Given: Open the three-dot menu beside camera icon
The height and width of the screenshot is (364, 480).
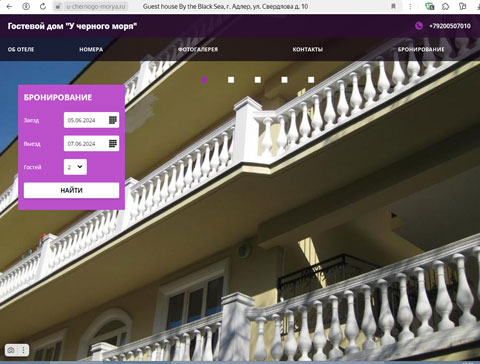Looking at the screenshot, I should pyautogui.click(x=23, y=350).
